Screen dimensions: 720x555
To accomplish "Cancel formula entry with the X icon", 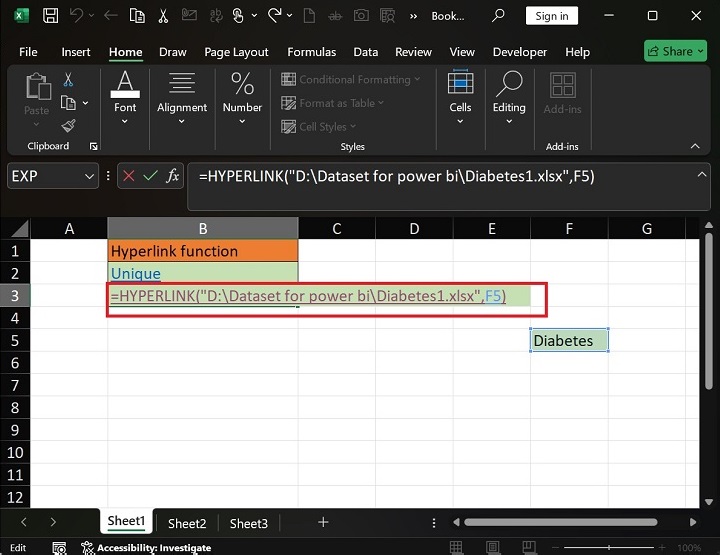I will tap(128, 176).
